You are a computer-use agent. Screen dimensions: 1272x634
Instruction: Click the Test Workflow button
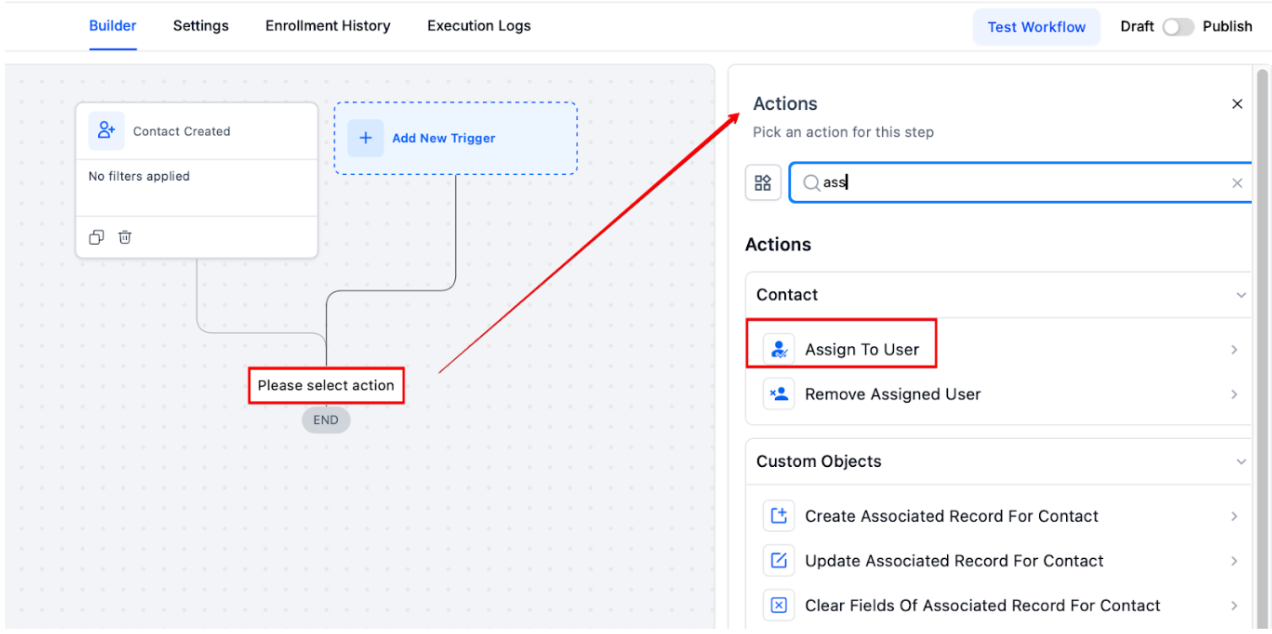[1036, 27]
